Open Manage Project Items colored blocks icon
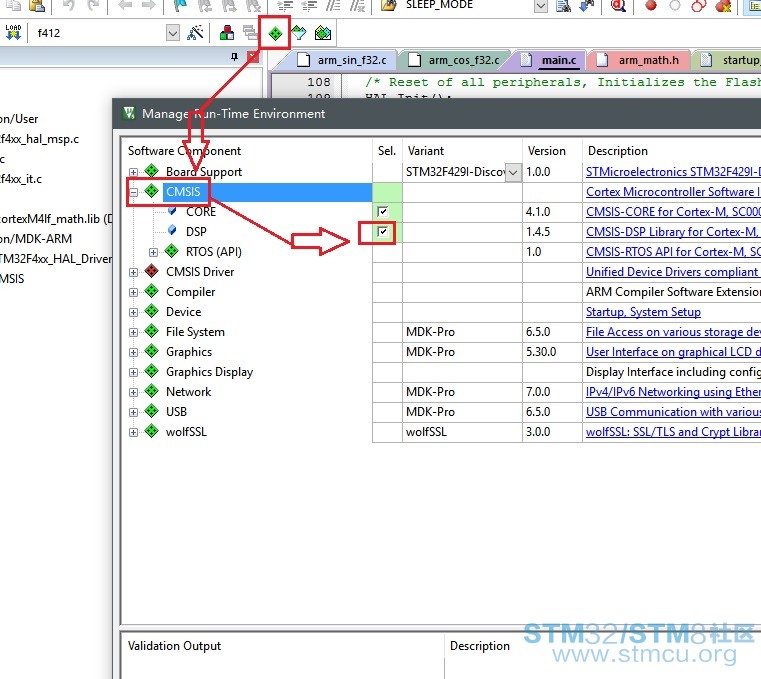Image resolution: width=761 pixels, height=679 pixels. point(227,33)
